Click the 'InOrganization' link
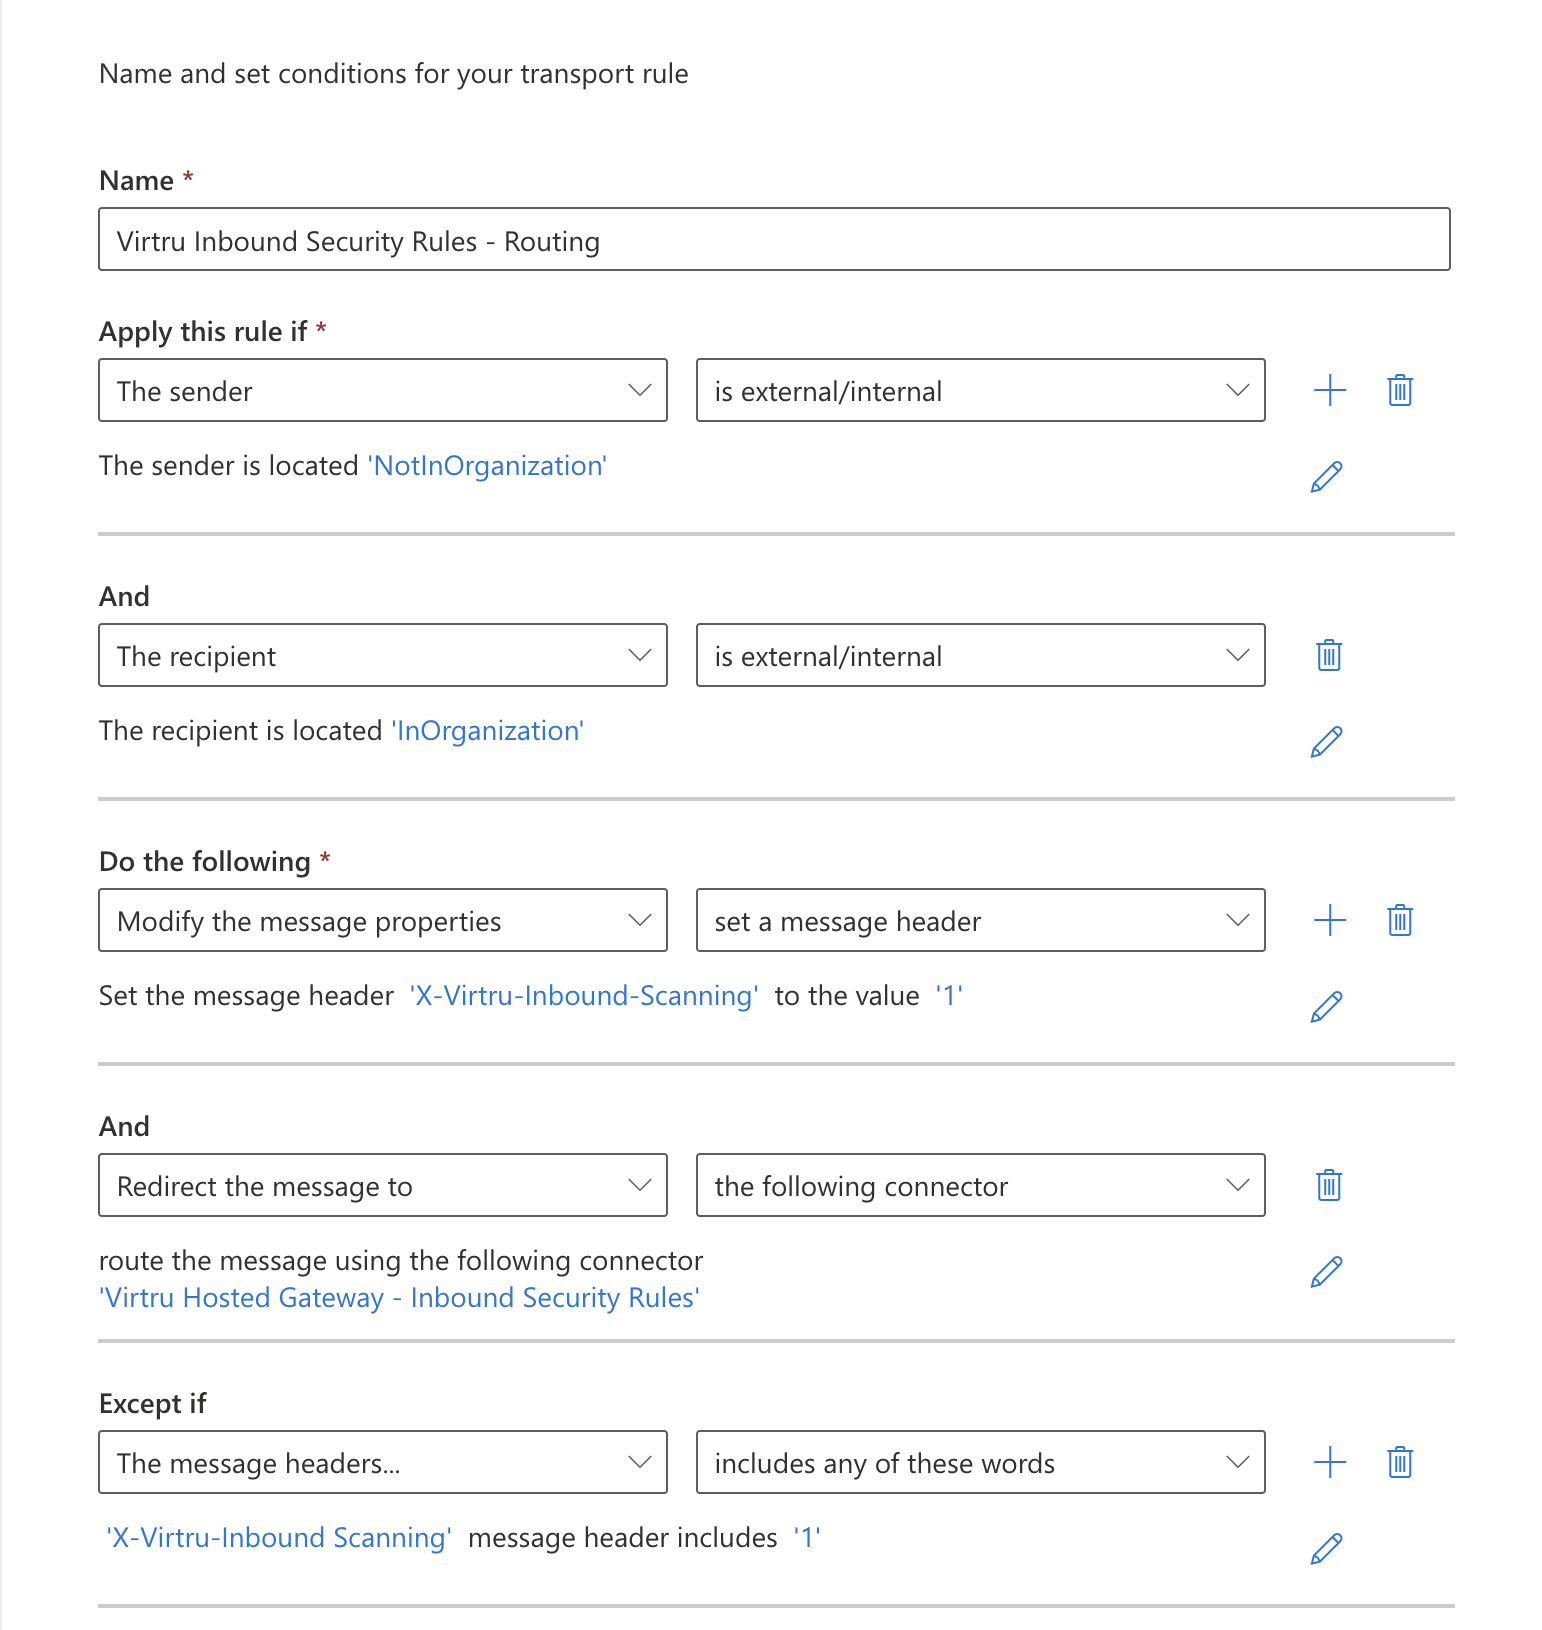Screen dimensions: 1542x1630 (x=487, y=731)
